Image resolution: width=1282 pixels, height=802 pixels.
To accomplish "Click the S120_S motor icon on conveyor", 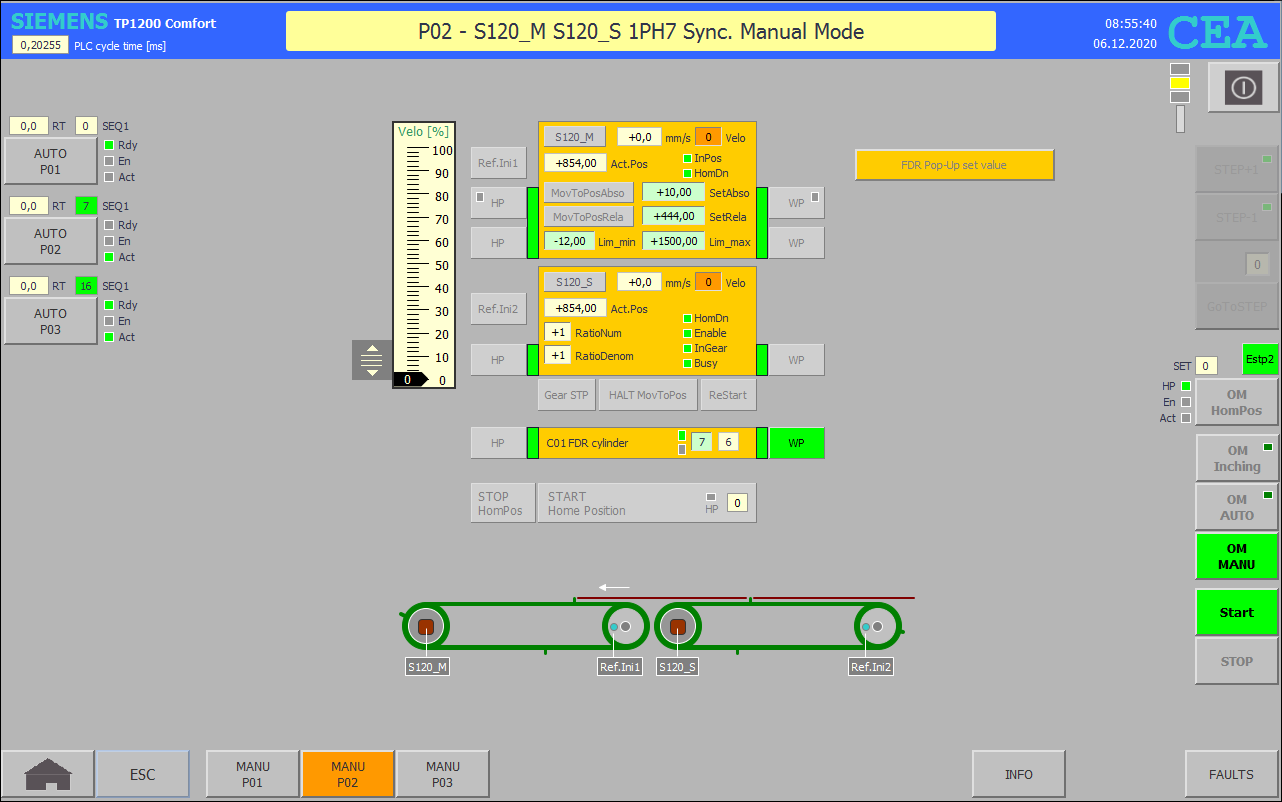I will pyautogui.click(x=678, y=627).
